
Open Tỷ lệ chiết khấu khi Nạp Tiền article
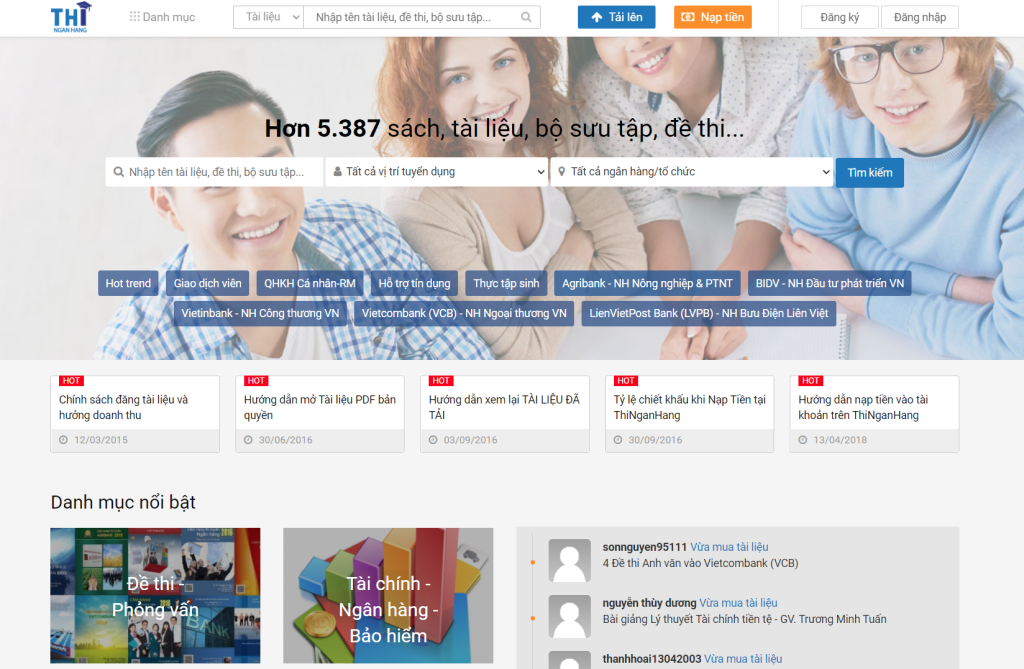click(x=690, y=407)
